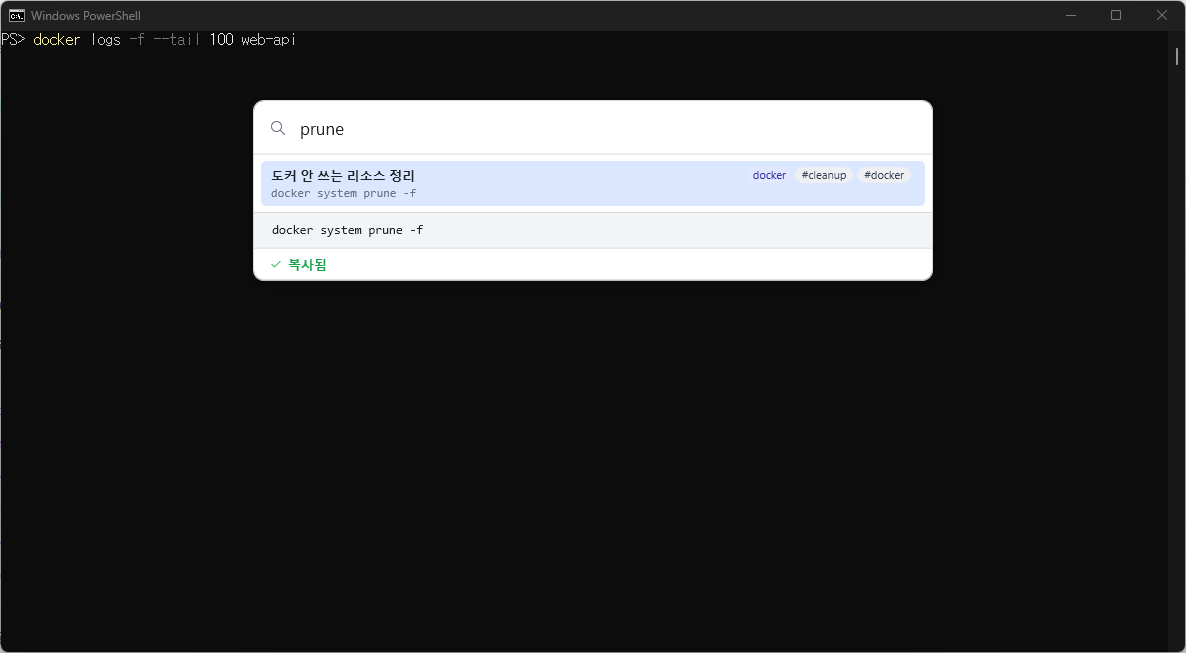Click the "docker" category label on the snippet
Screen dimensions: 1186x653
[x=769, y=175]
